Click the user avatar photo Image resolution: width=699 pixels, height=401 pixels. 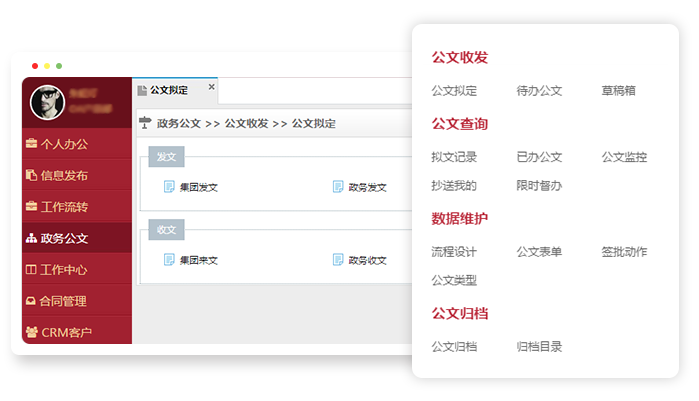46,102
